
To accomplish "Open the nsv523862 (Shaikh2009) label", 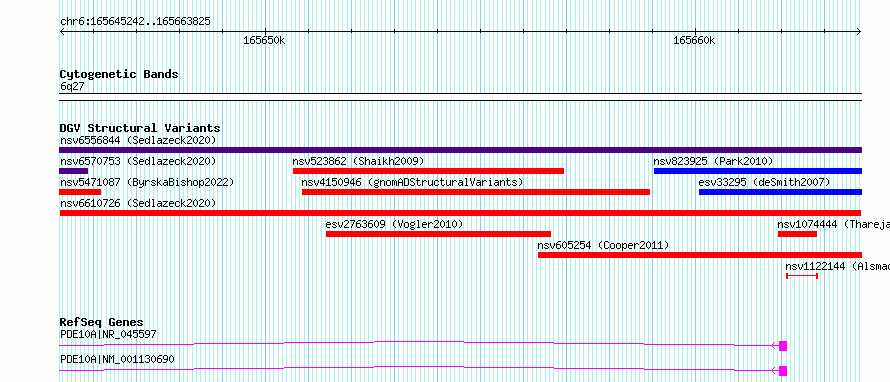I will tap(358, 161).
